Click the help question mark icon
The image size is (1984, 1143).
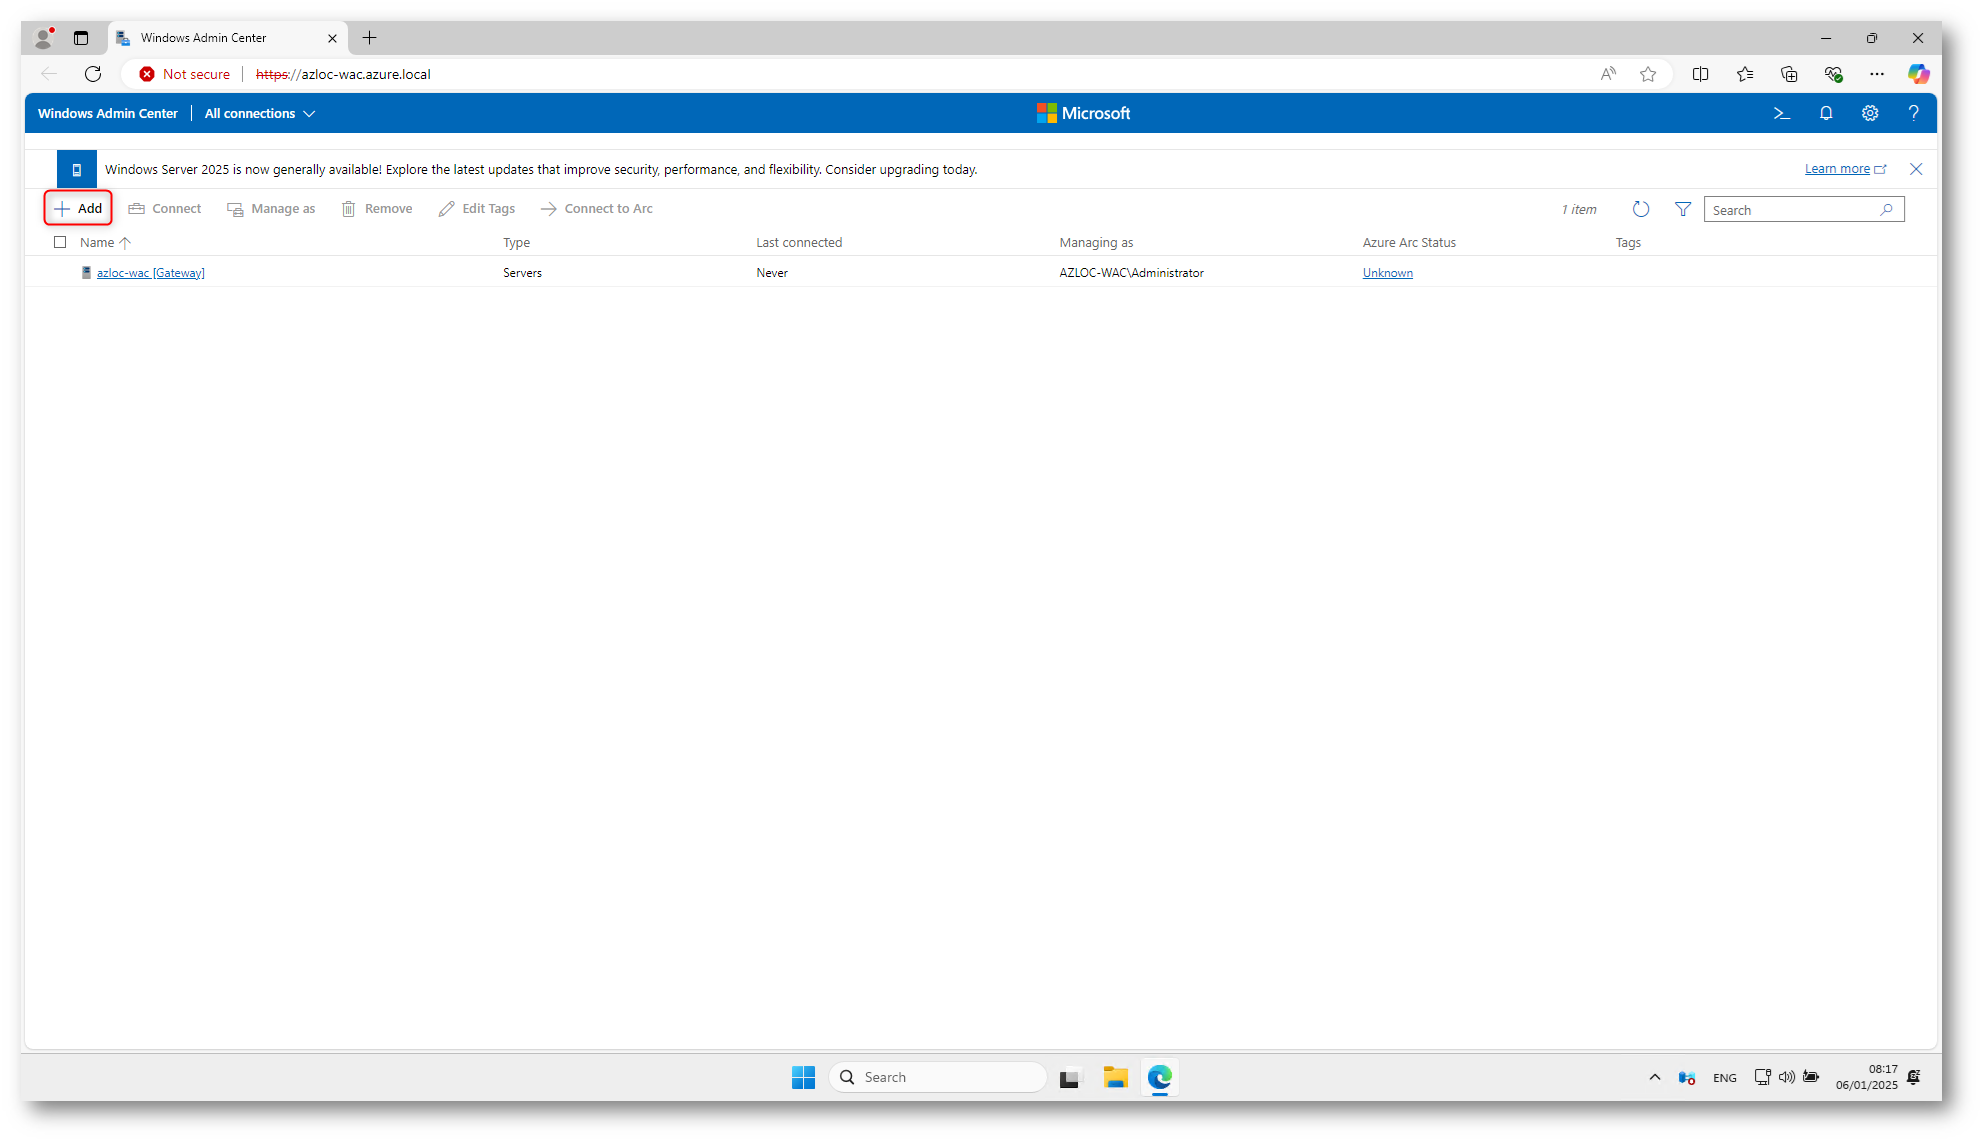pyautogui.click(x=1913, y=113)
